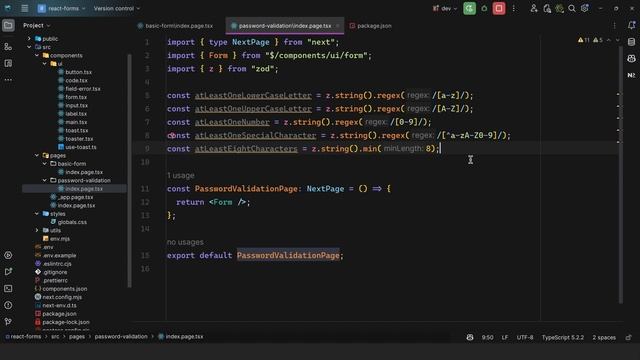Collapse the styles folder
Screen dimensions: 640x360
point(37,213)
